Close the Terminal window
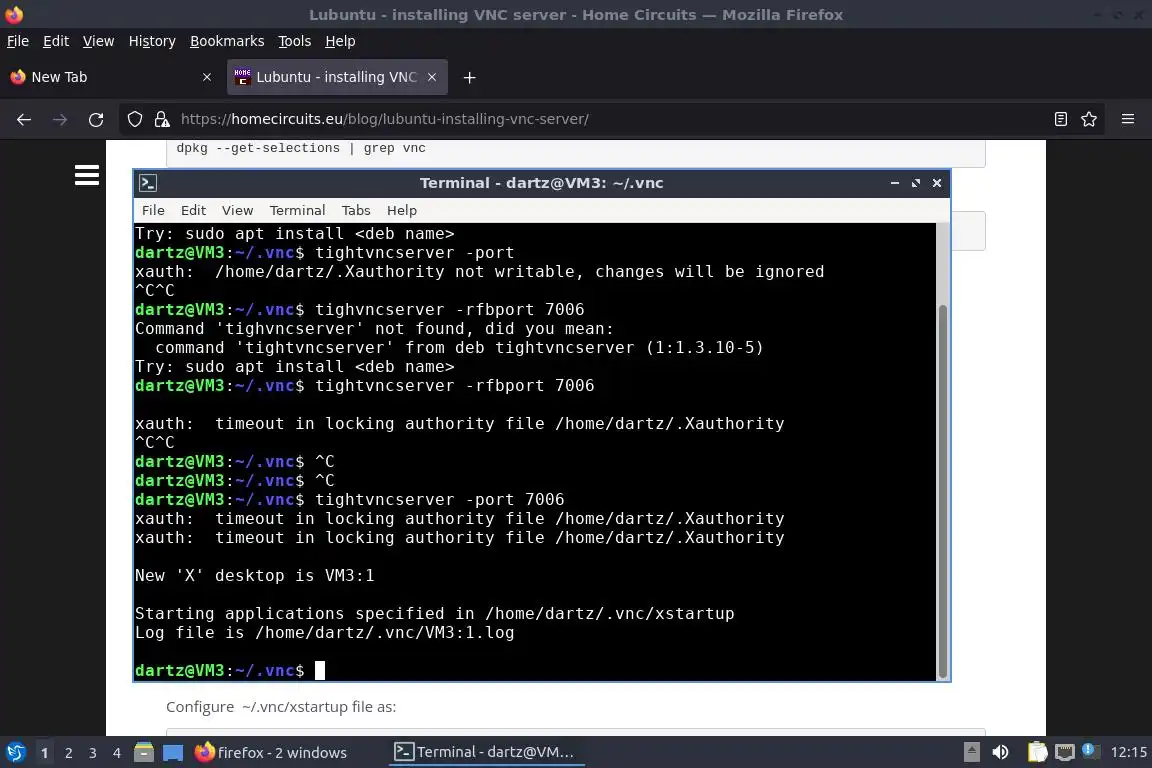Screen dimensions: 1152x768 937,183
